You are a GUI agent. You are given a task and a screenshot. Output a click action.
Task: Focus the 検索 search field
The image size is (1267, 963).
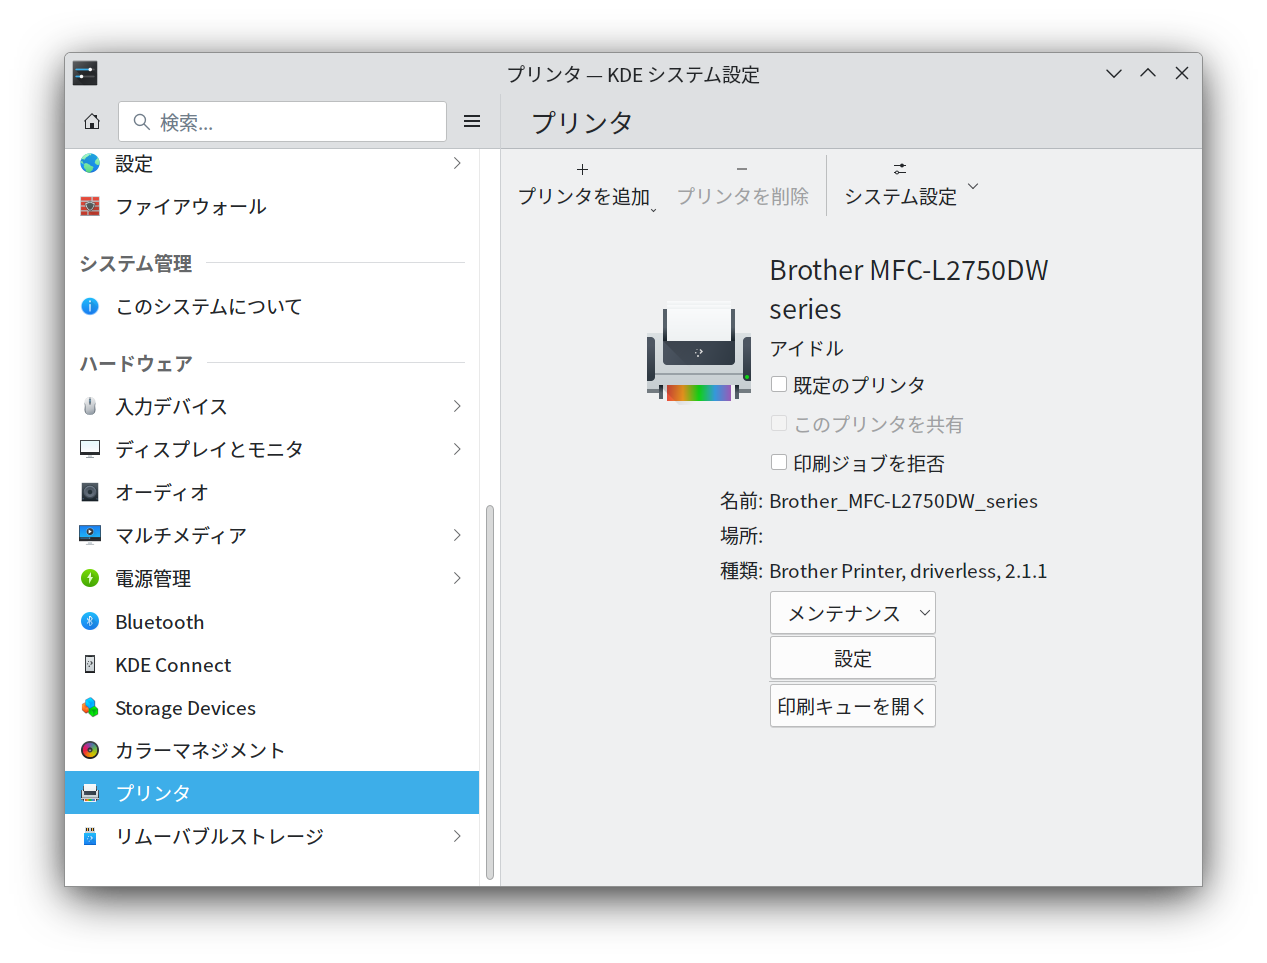point(282,122)
